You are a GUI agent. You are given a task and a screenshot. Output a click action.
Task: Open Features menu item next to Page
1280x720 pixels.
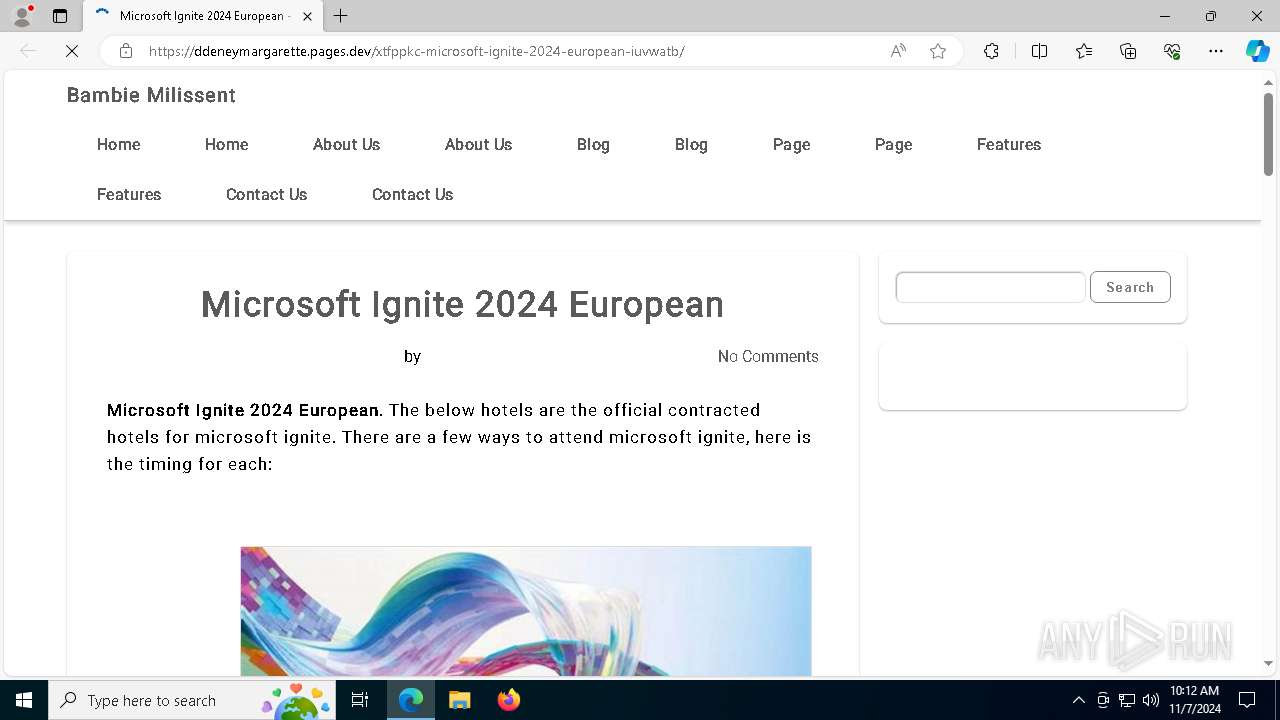pyautogui.click(x=1009, y=144)
